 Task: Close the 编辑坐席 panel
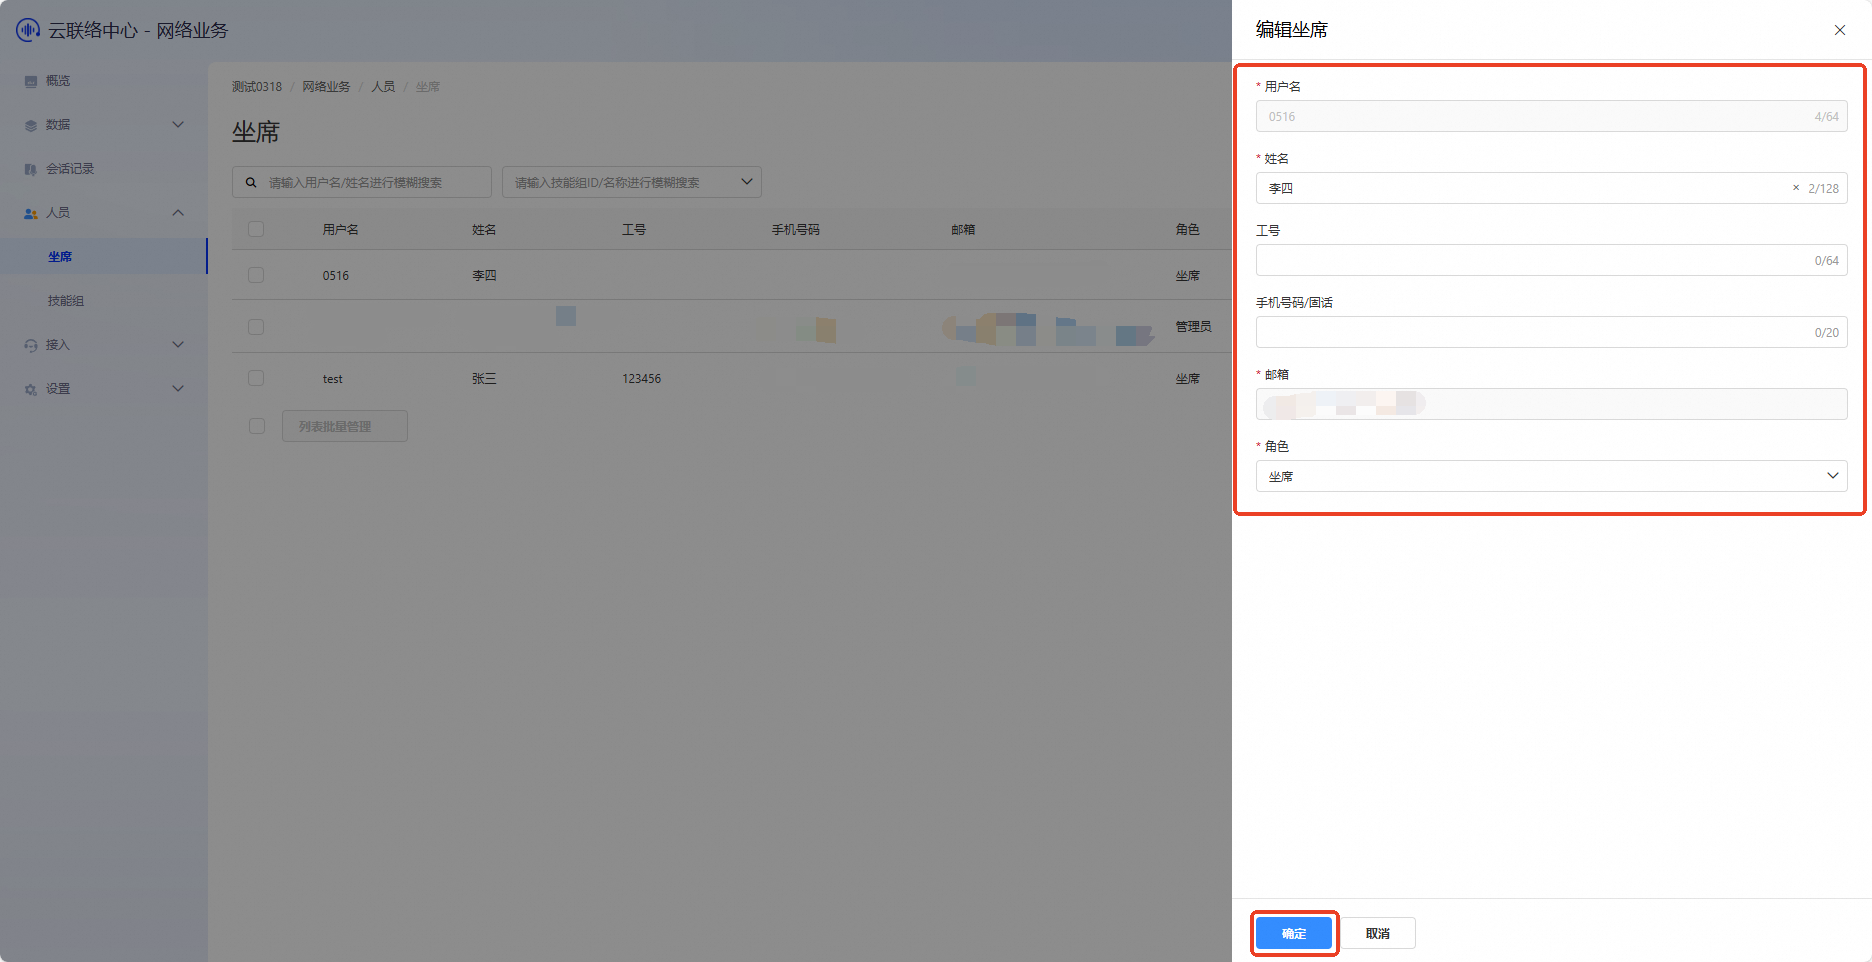1840,30
